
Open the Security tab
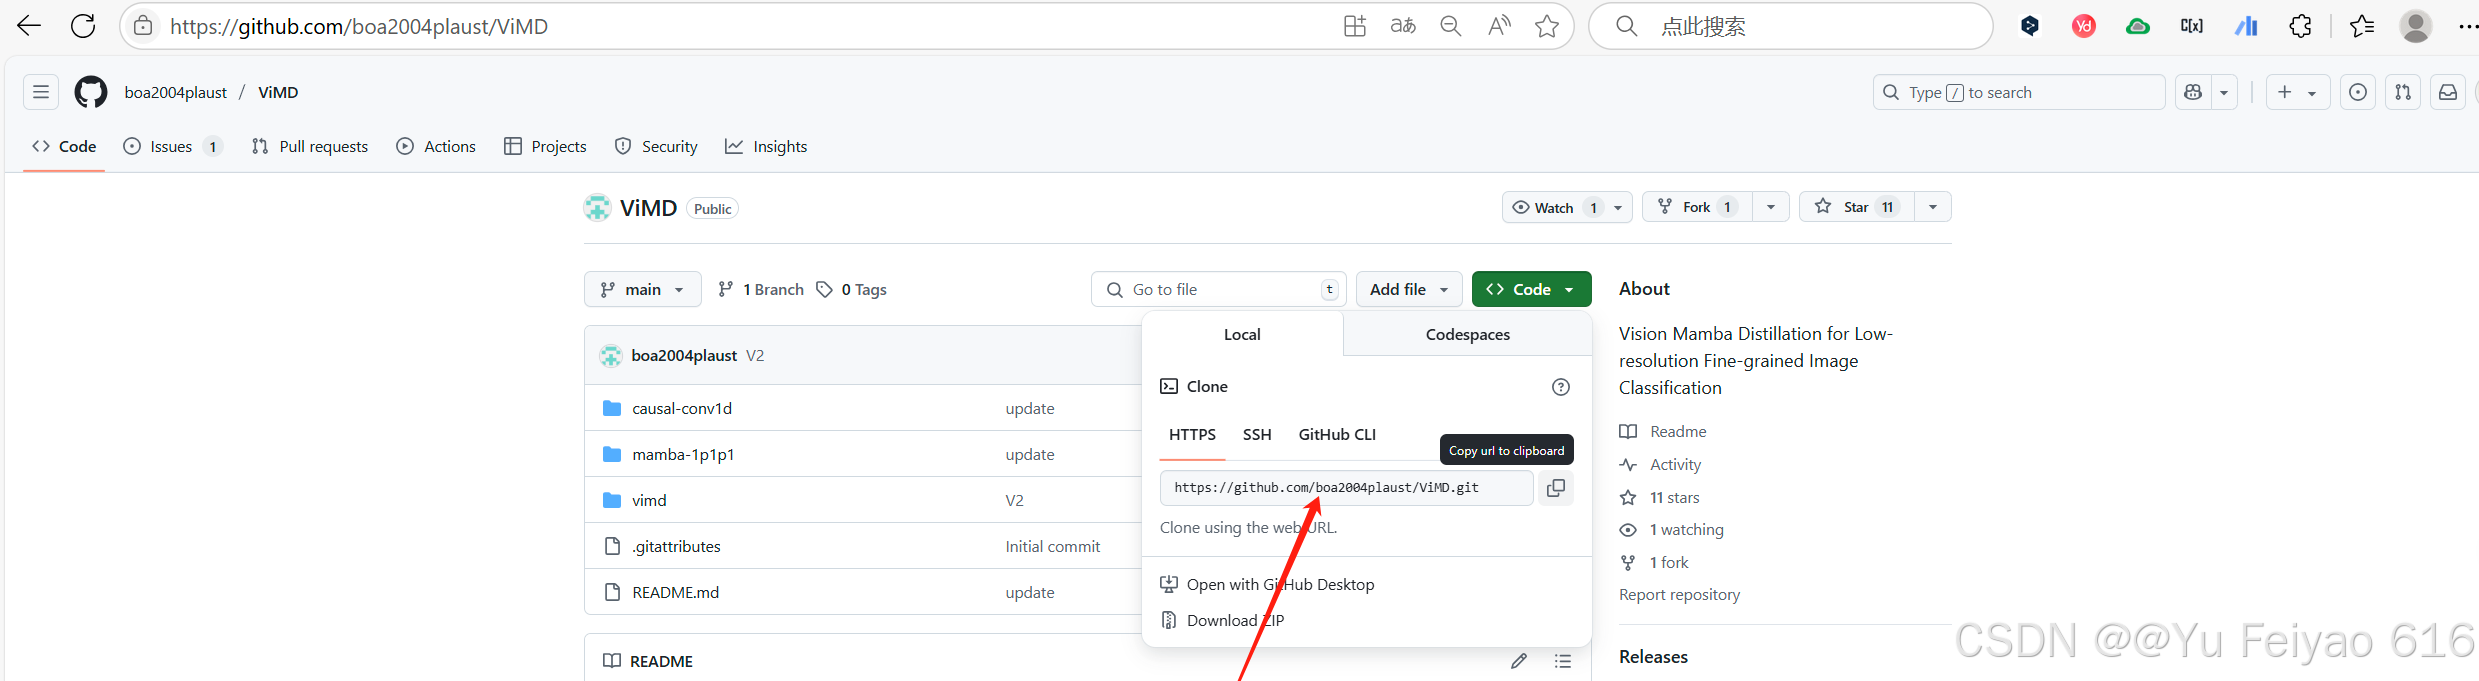pos(656,146)
